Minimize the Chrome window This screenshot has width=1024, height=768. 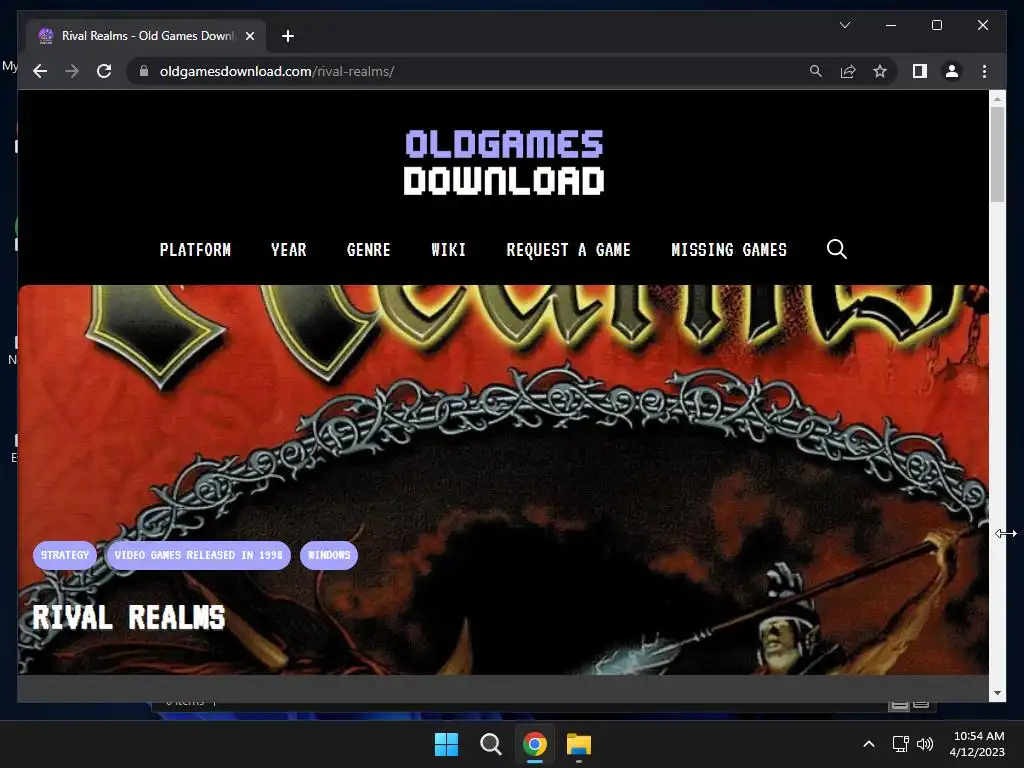(x=891, y=25)
